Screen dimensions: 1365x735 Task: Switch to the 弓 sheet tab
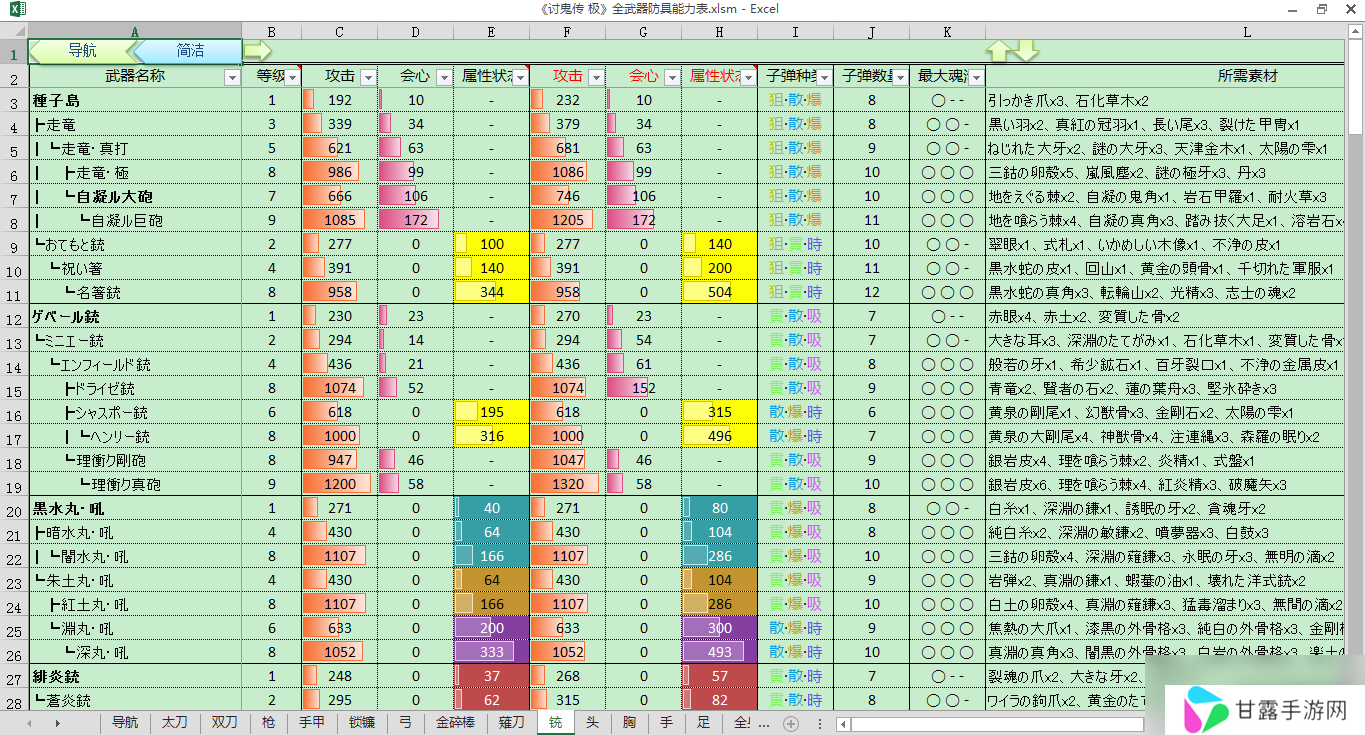click(404, 722)
